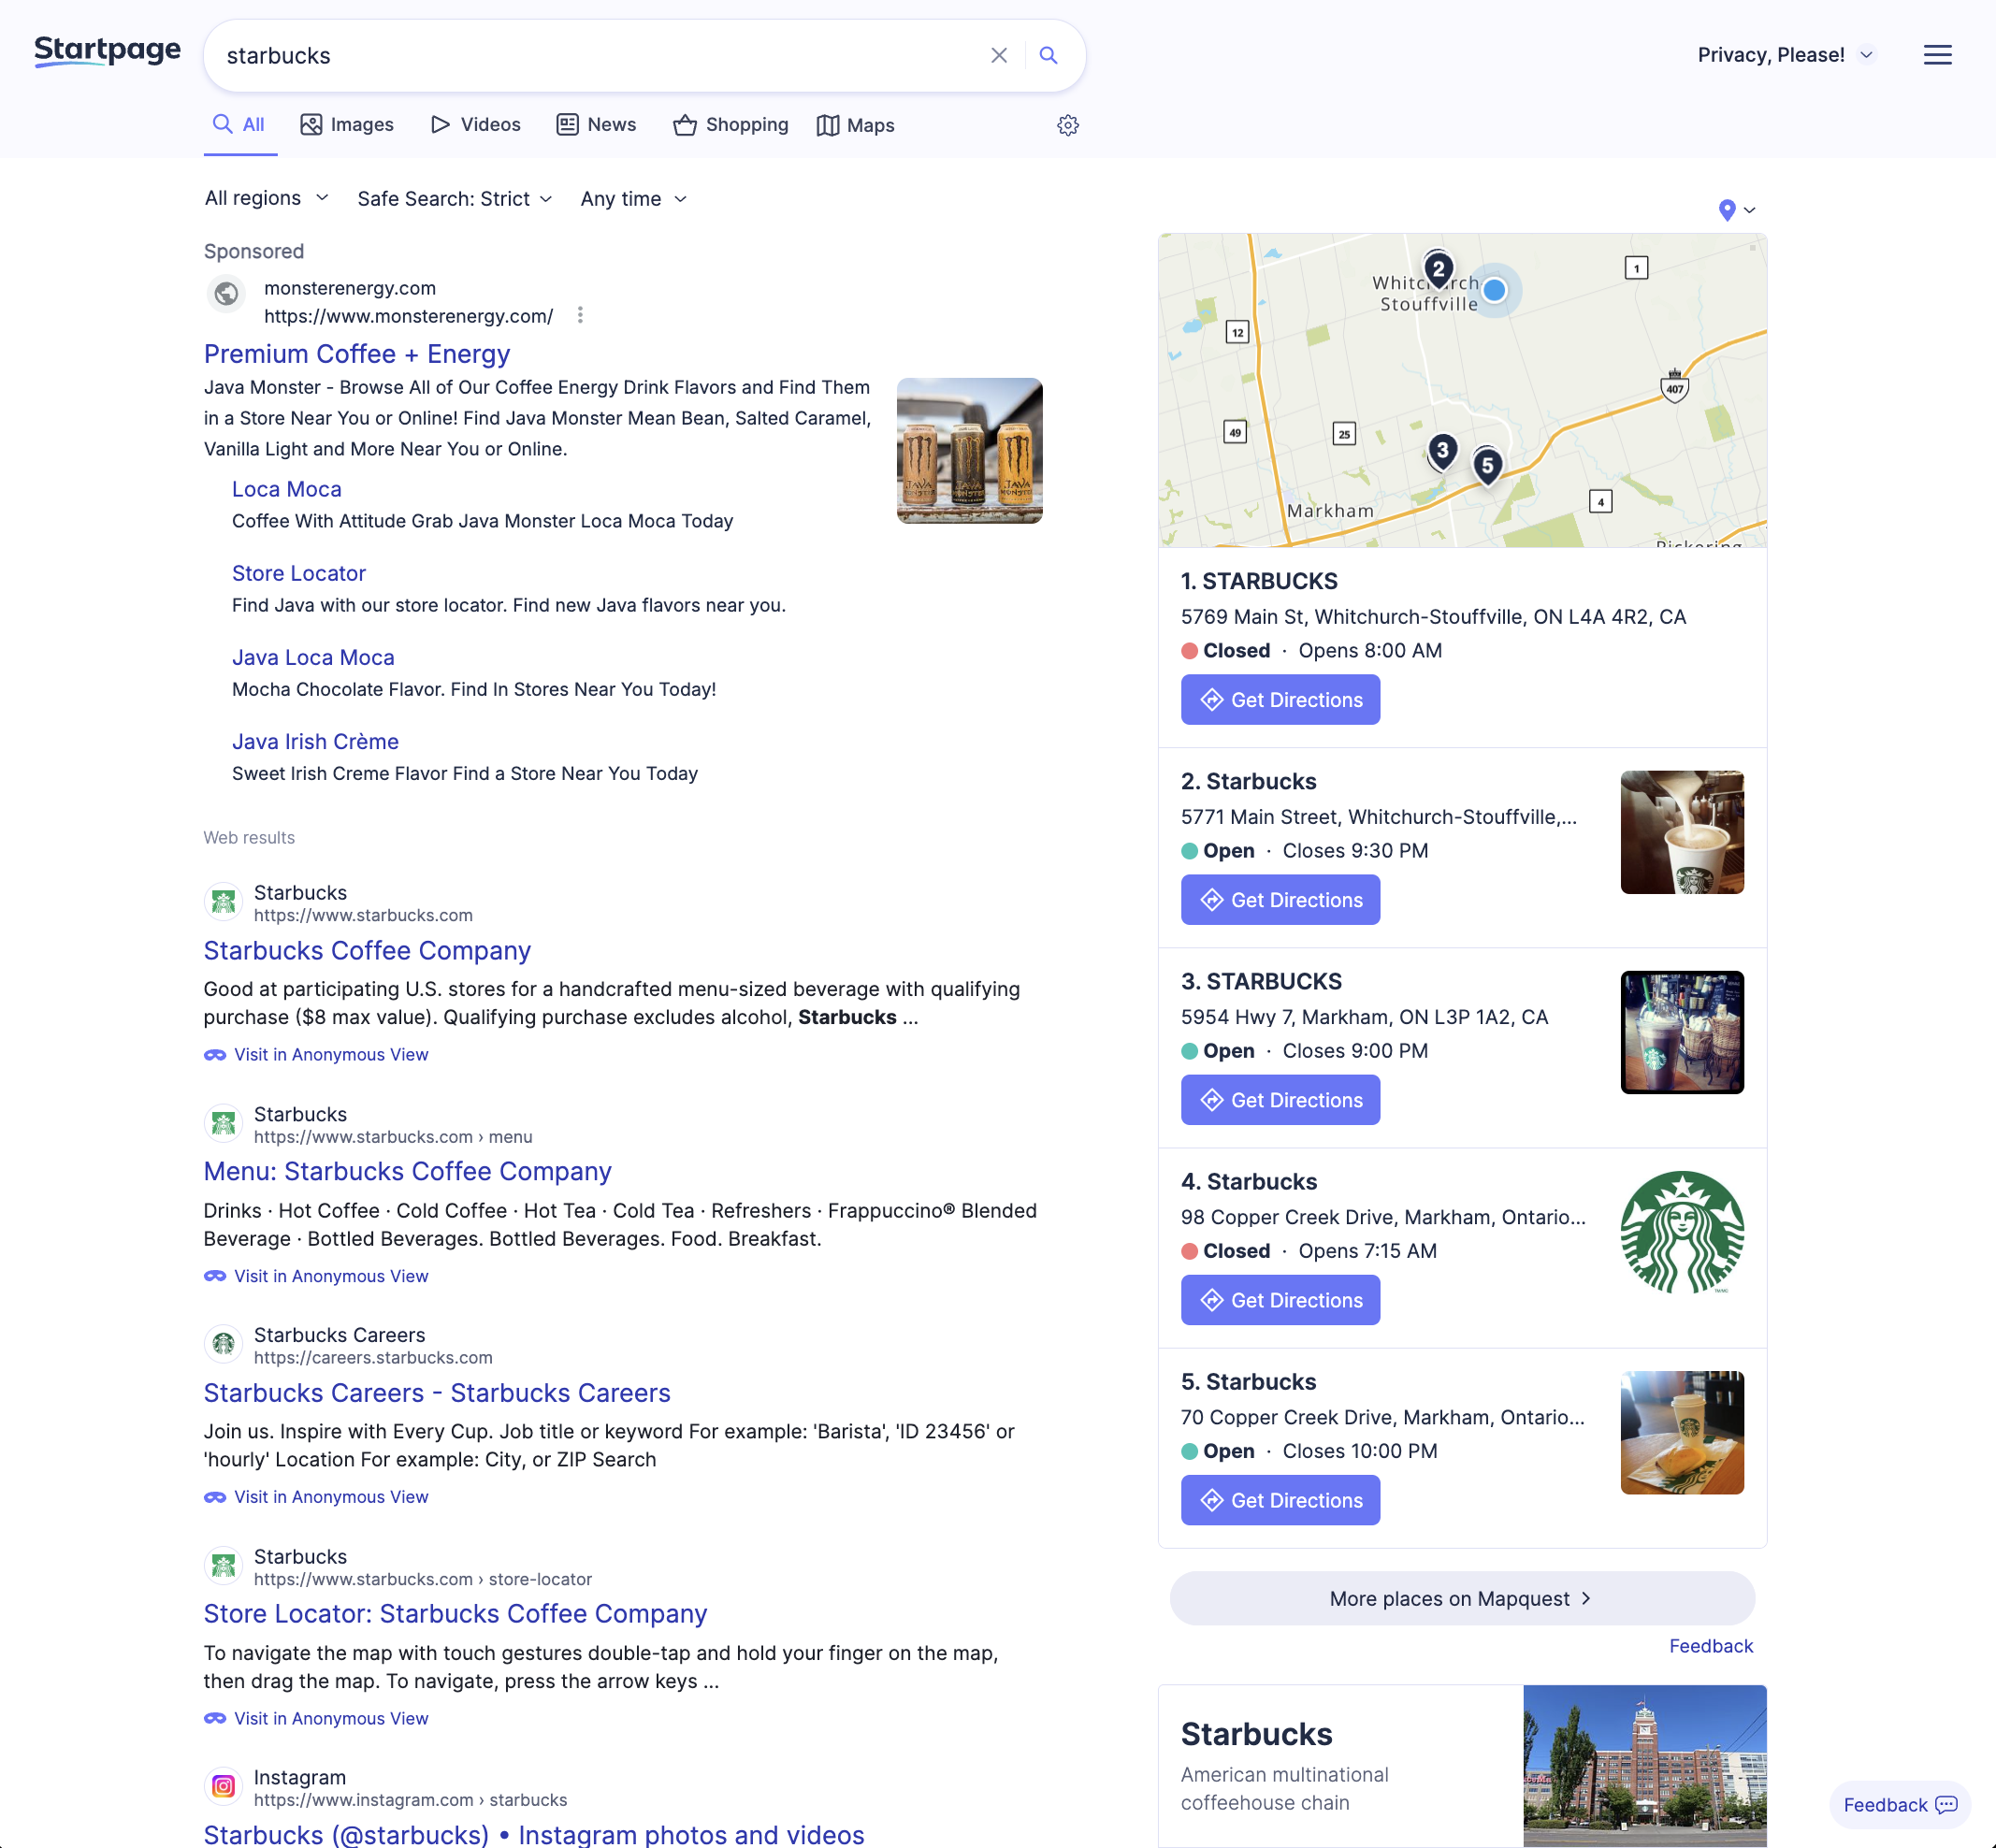Visit Store Locator result in Anonymous View
The width and height of the screenshot is (1996, 1848).
(x=317, y=1718)
